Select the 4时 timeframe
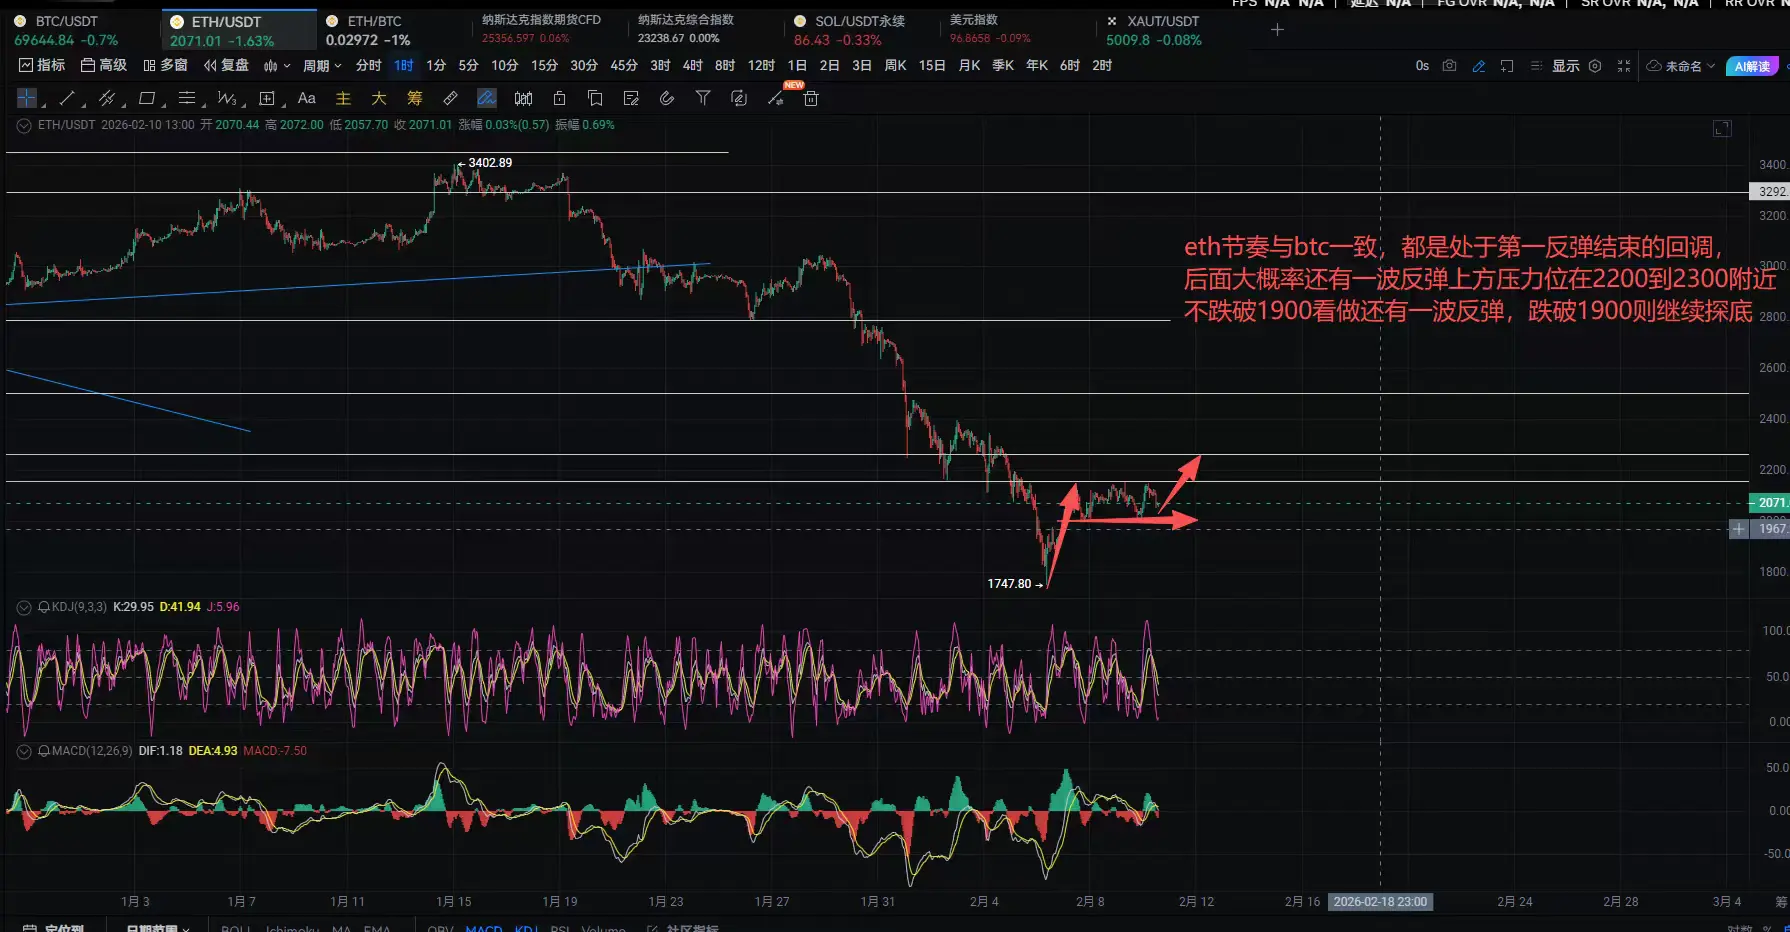The image size is (1790, 932). tap(693, 65)
